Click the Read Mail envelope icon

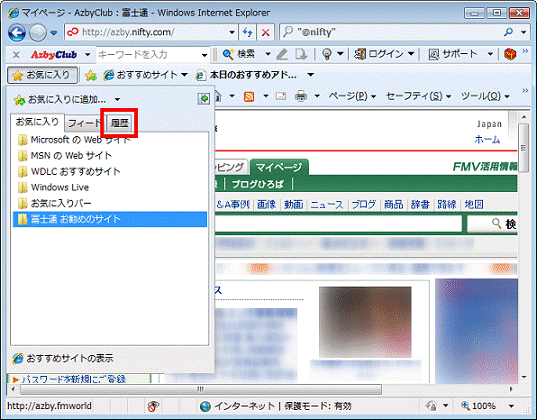(x=281, y=96)
